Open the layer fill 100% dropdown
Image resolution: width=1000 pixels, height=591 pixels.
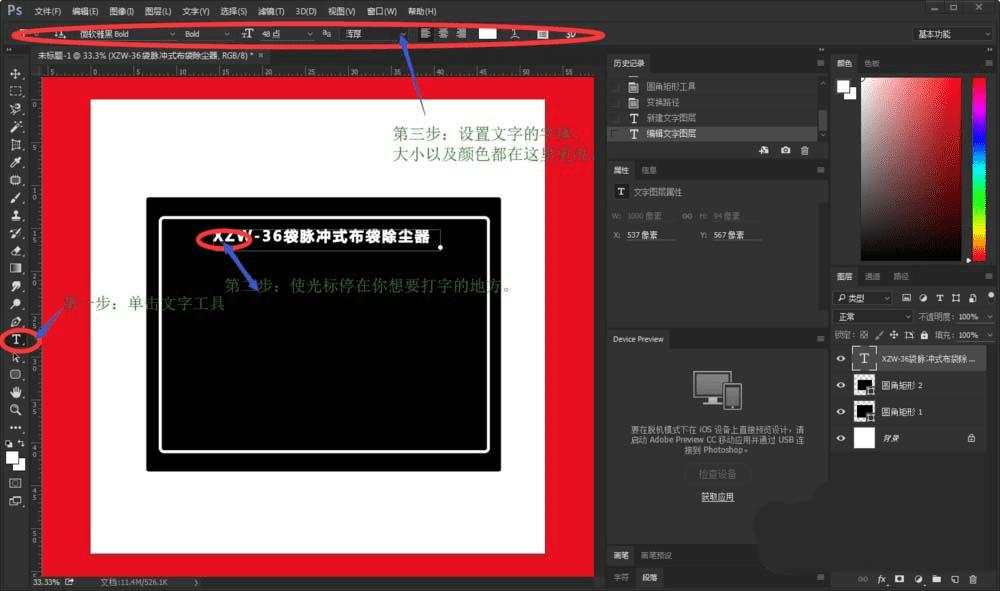tap(989, 335)
